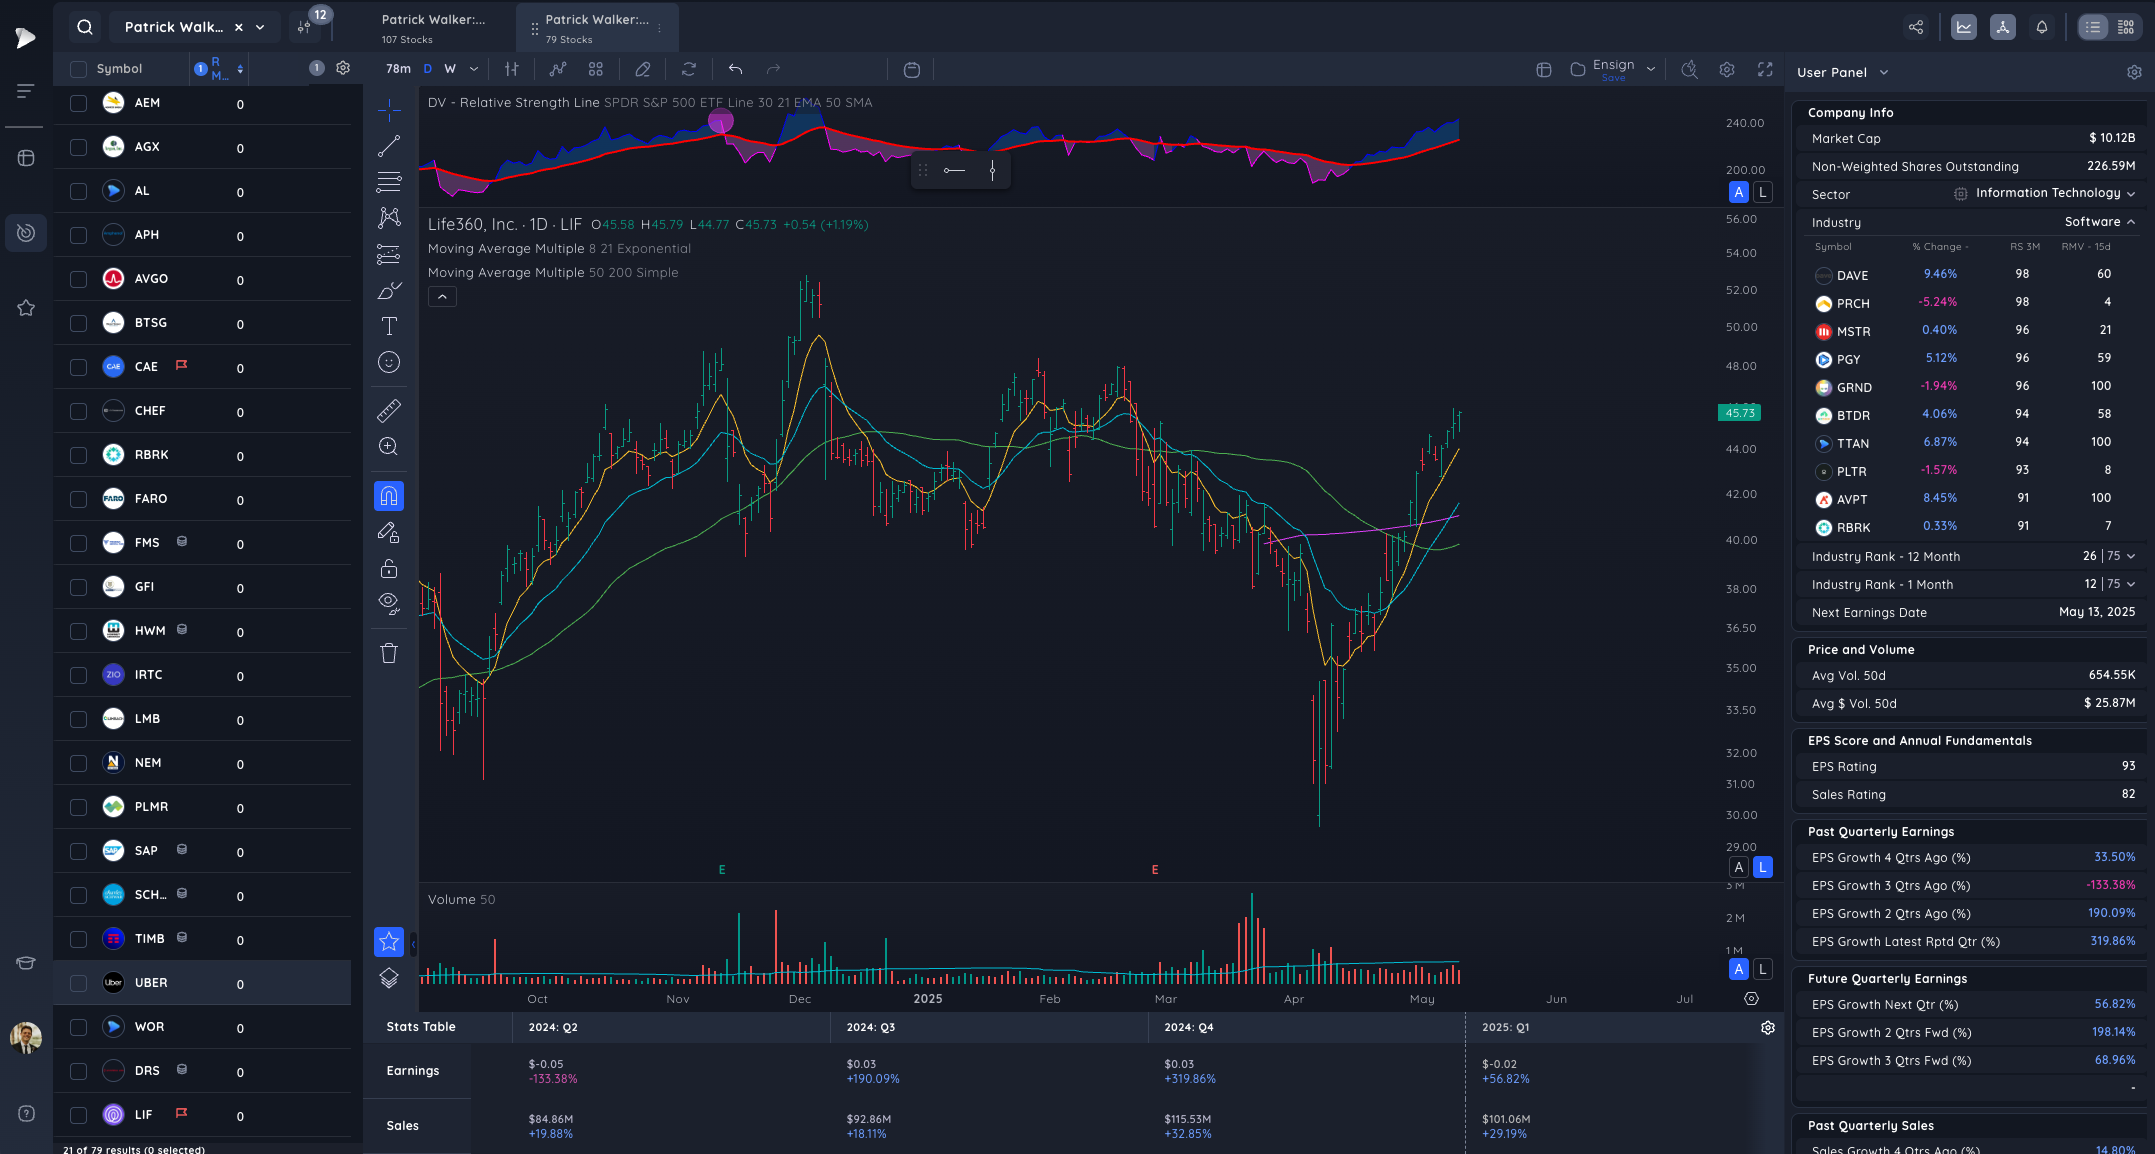Open the Ensign layout dropdown arrow
The width and height of the screenshot is (2155, 1154).
tap(1651, 69)
